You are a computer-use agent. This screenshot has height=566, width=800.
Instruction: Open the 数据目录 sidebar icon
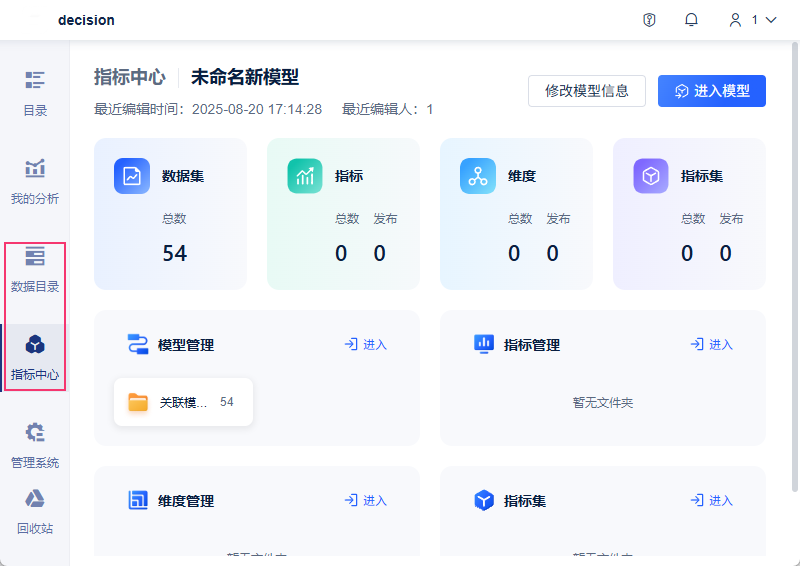tap(35, 256)
